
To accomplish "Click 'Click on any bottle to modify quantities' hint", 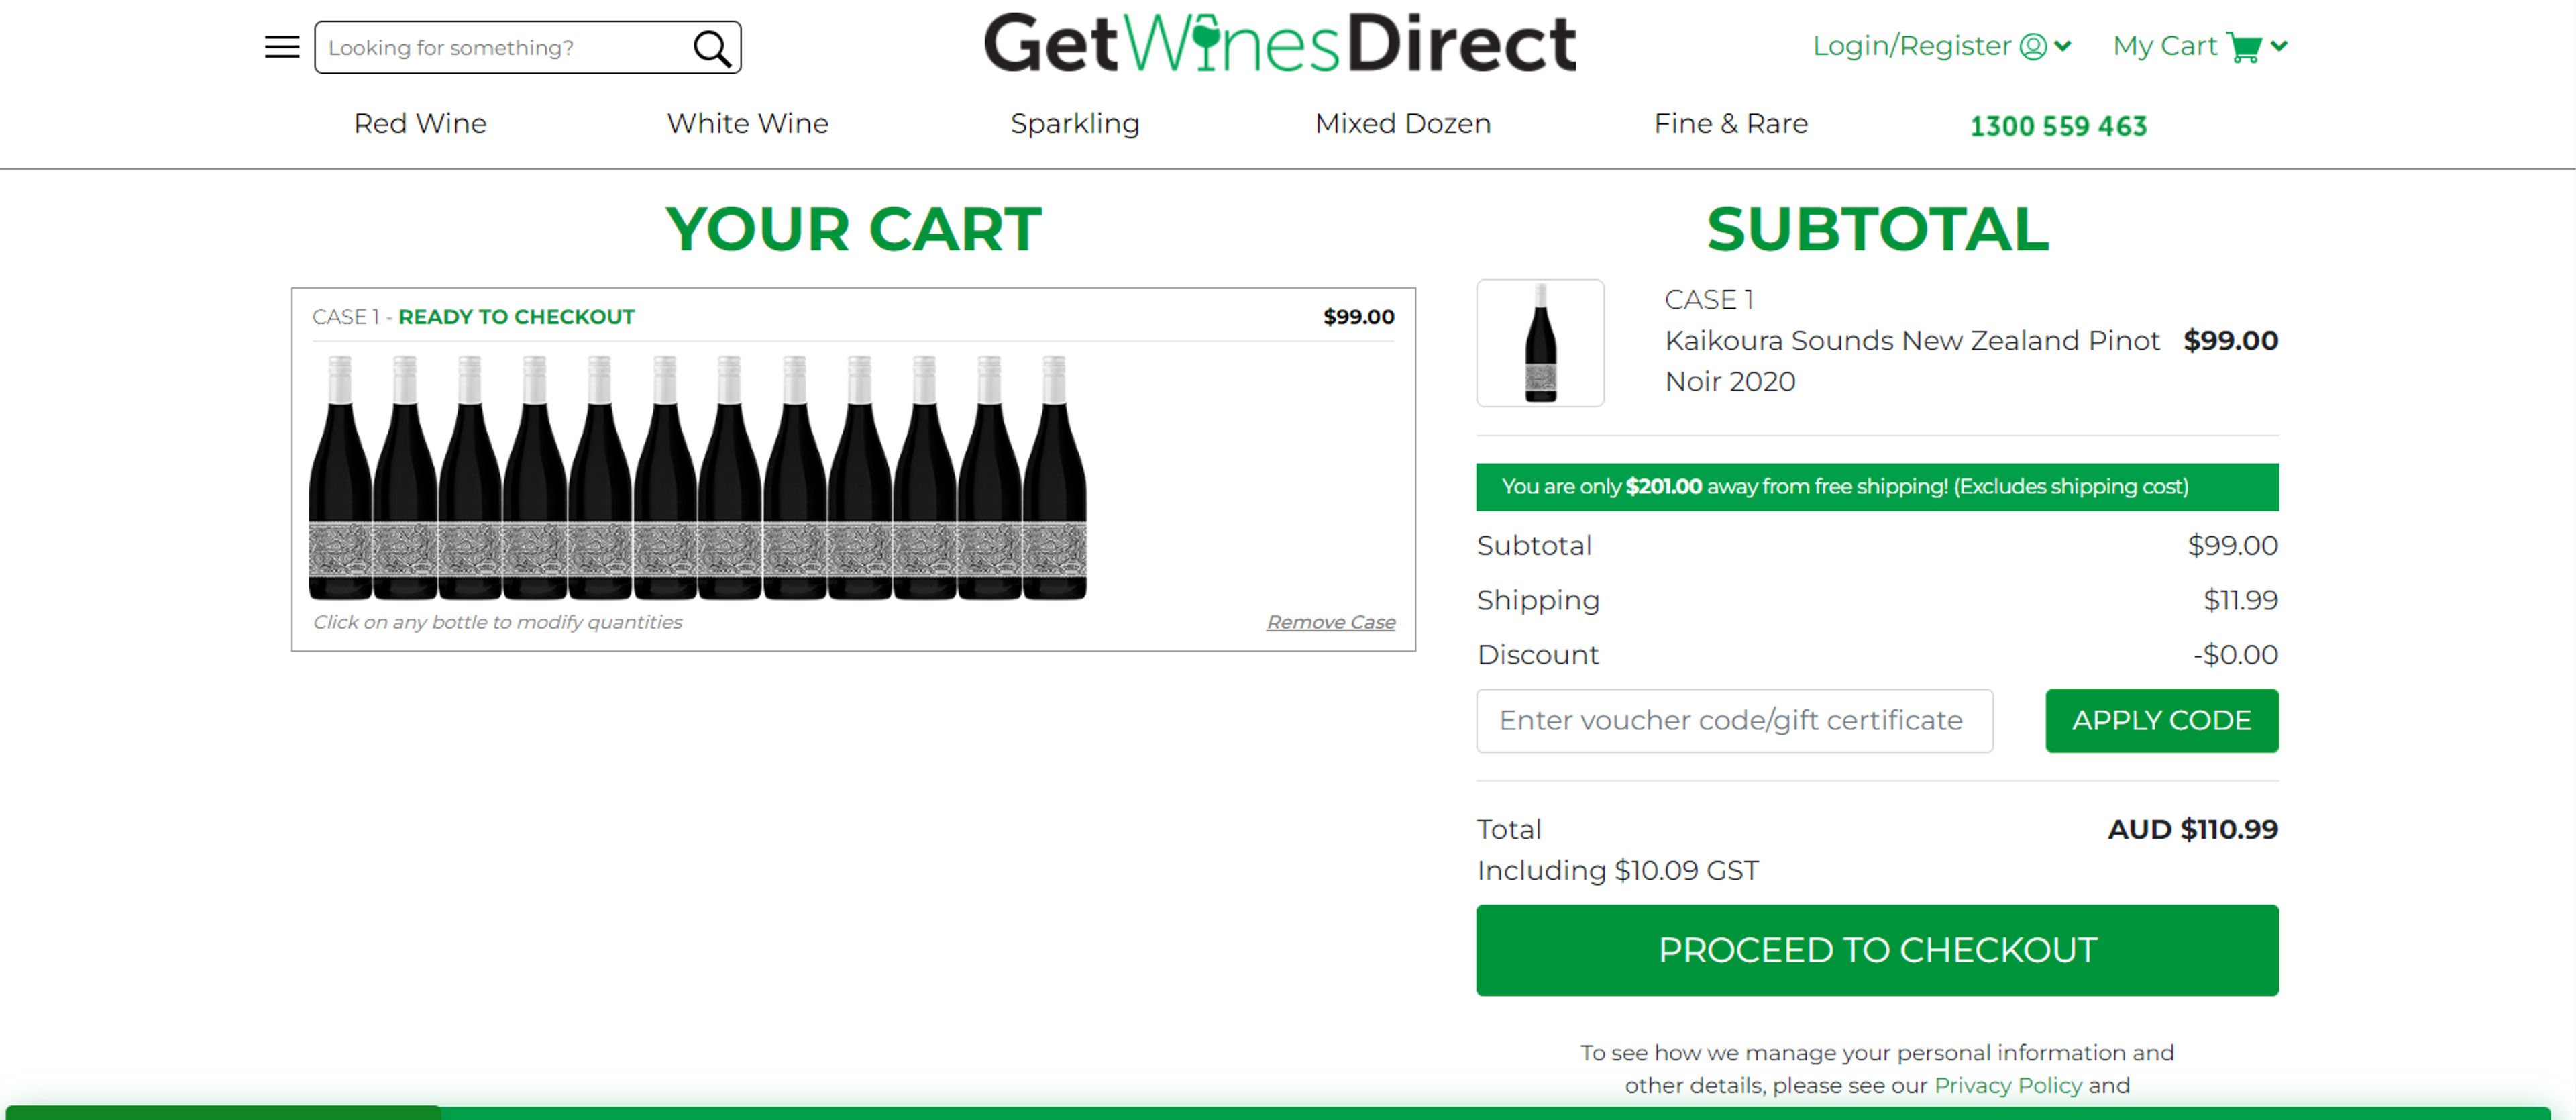I will (x=497, y=622).
